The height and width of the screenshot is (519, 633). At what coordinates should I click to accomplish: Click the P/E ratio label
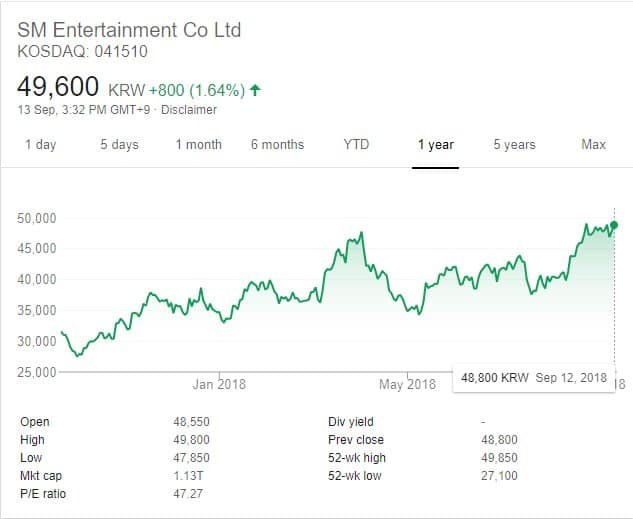click(x=43, y=494)
